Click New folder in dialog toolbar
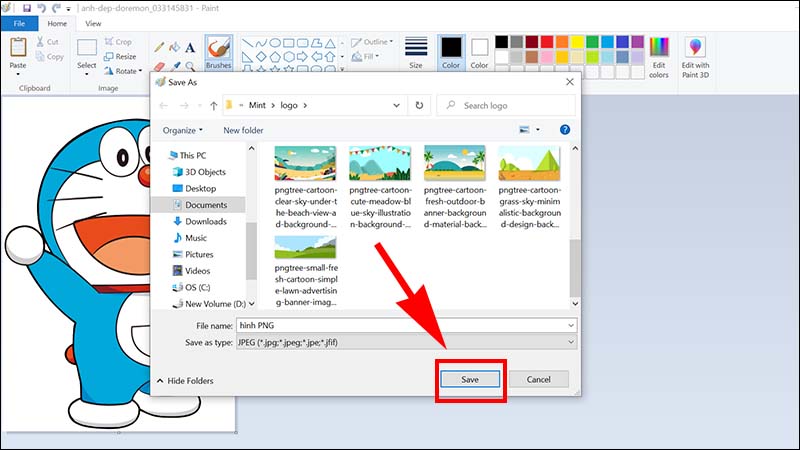 pos(243,130)
